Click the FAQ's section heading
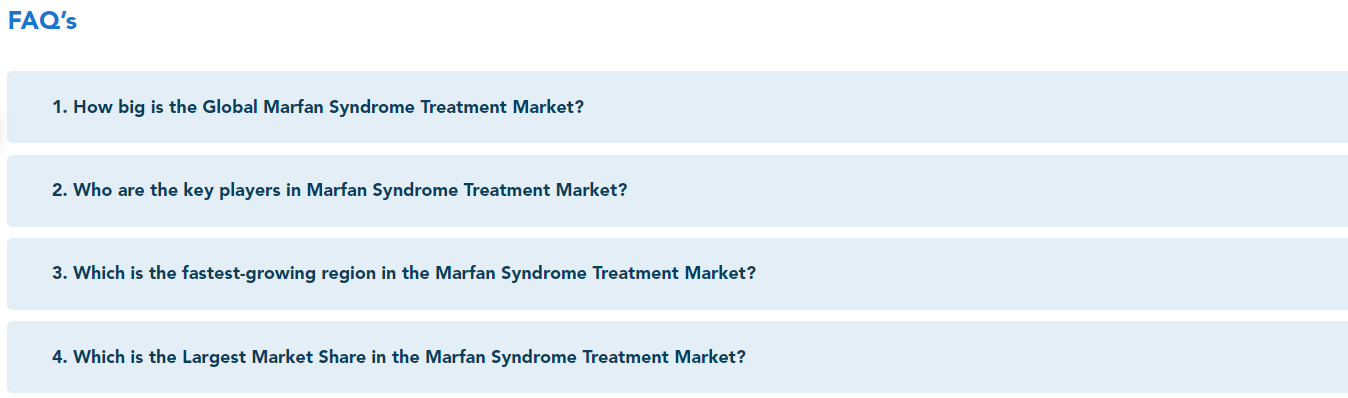Viewport: 1348px width, 398px height. (x=42, y=22)
